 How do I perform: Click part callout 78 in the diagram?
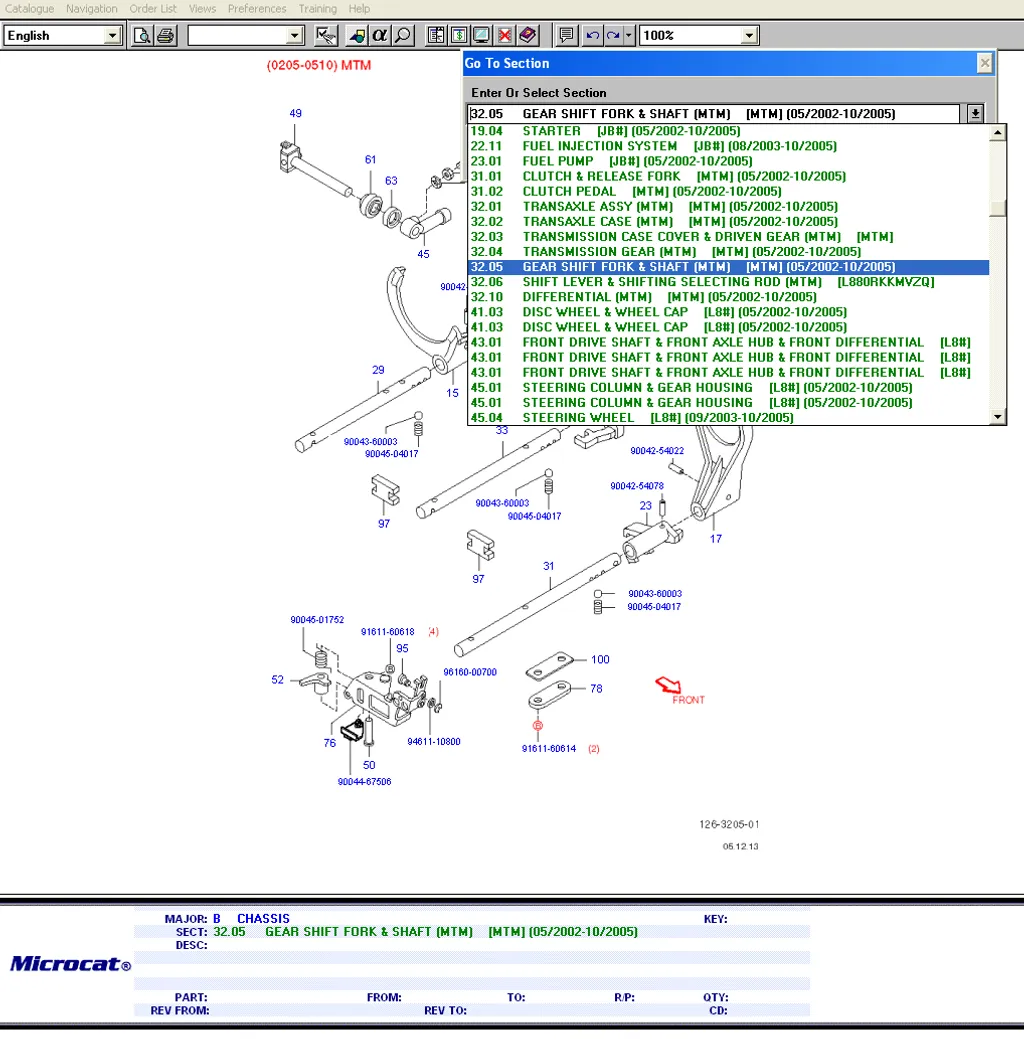[597, 689]
